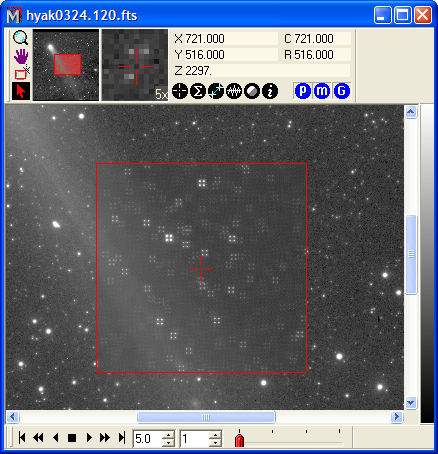This screenshot has width=438, height=454.
Task: Decrease the frame number stepper
Action: [x=216, y=443]
